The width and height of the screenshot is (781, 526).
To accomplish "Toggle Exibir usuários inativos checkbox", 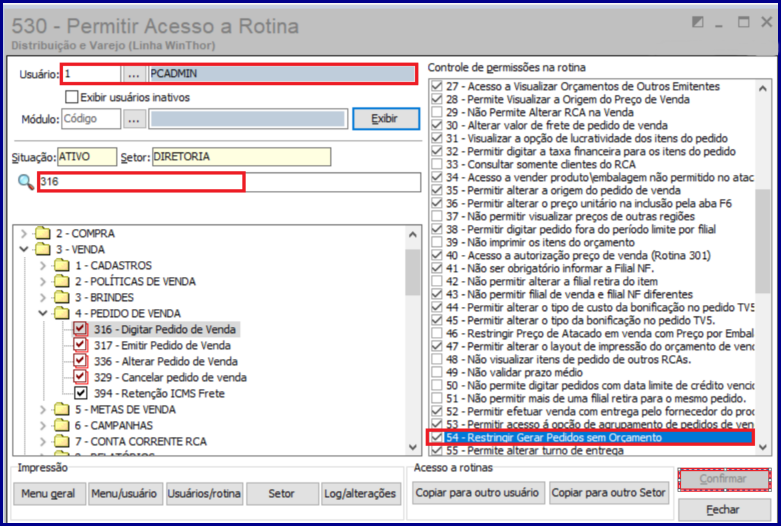I will tap(72, 97).
